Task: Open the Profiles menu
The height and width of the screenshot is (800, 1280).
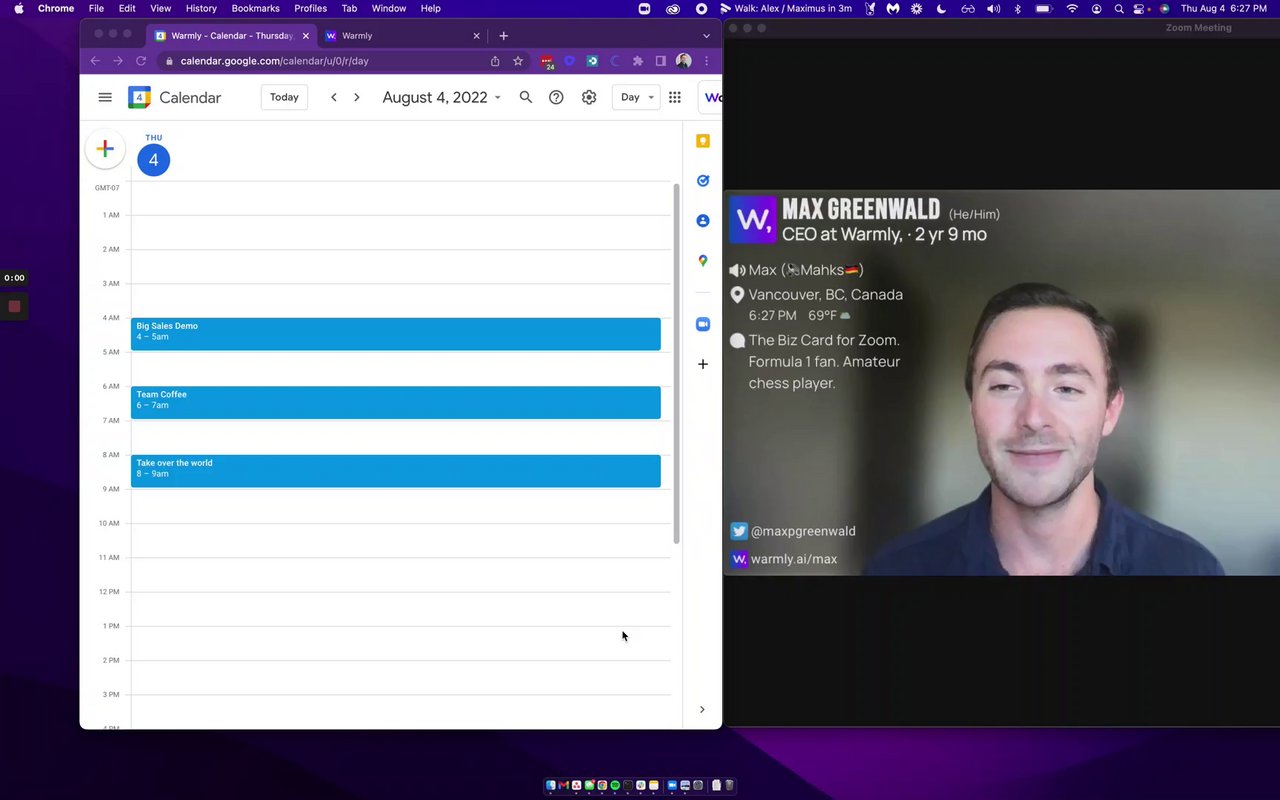Action: pyautogui.click(x=310, y=8)
